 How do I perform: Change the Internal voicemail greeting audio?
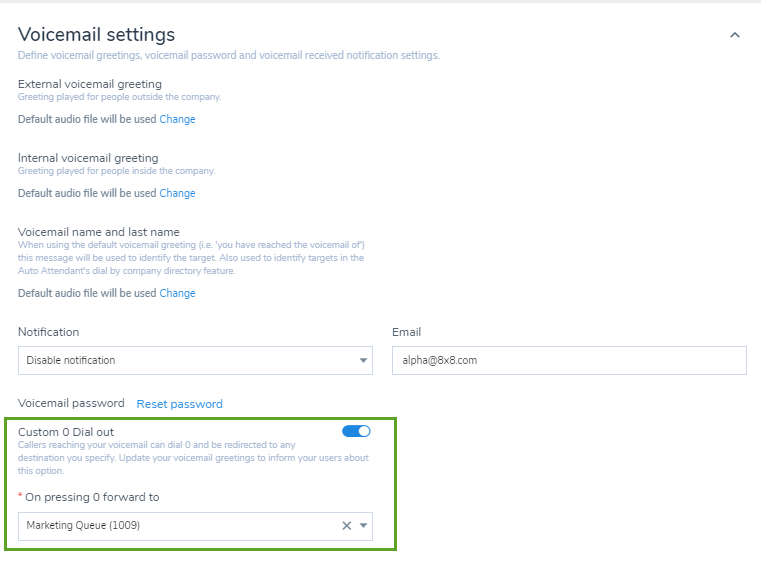177,193
